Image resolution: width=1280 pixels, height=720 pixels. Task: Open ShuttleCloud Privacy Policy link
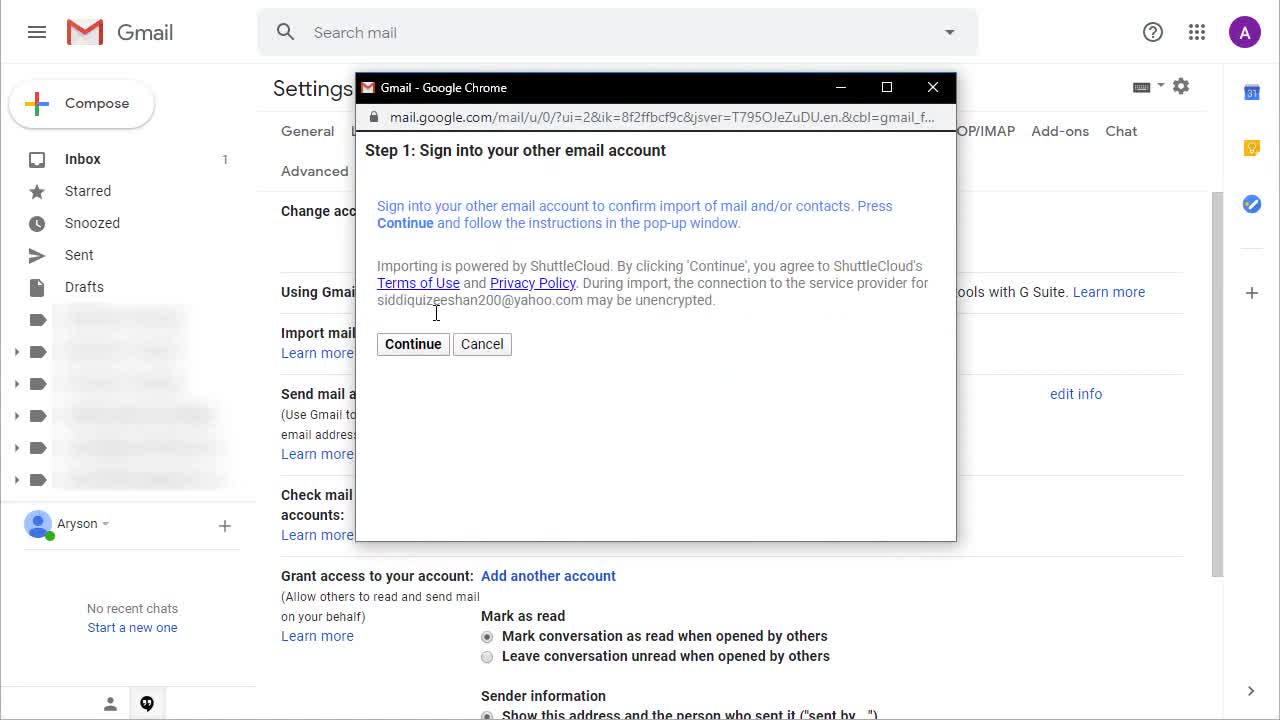tap(533, 283)
